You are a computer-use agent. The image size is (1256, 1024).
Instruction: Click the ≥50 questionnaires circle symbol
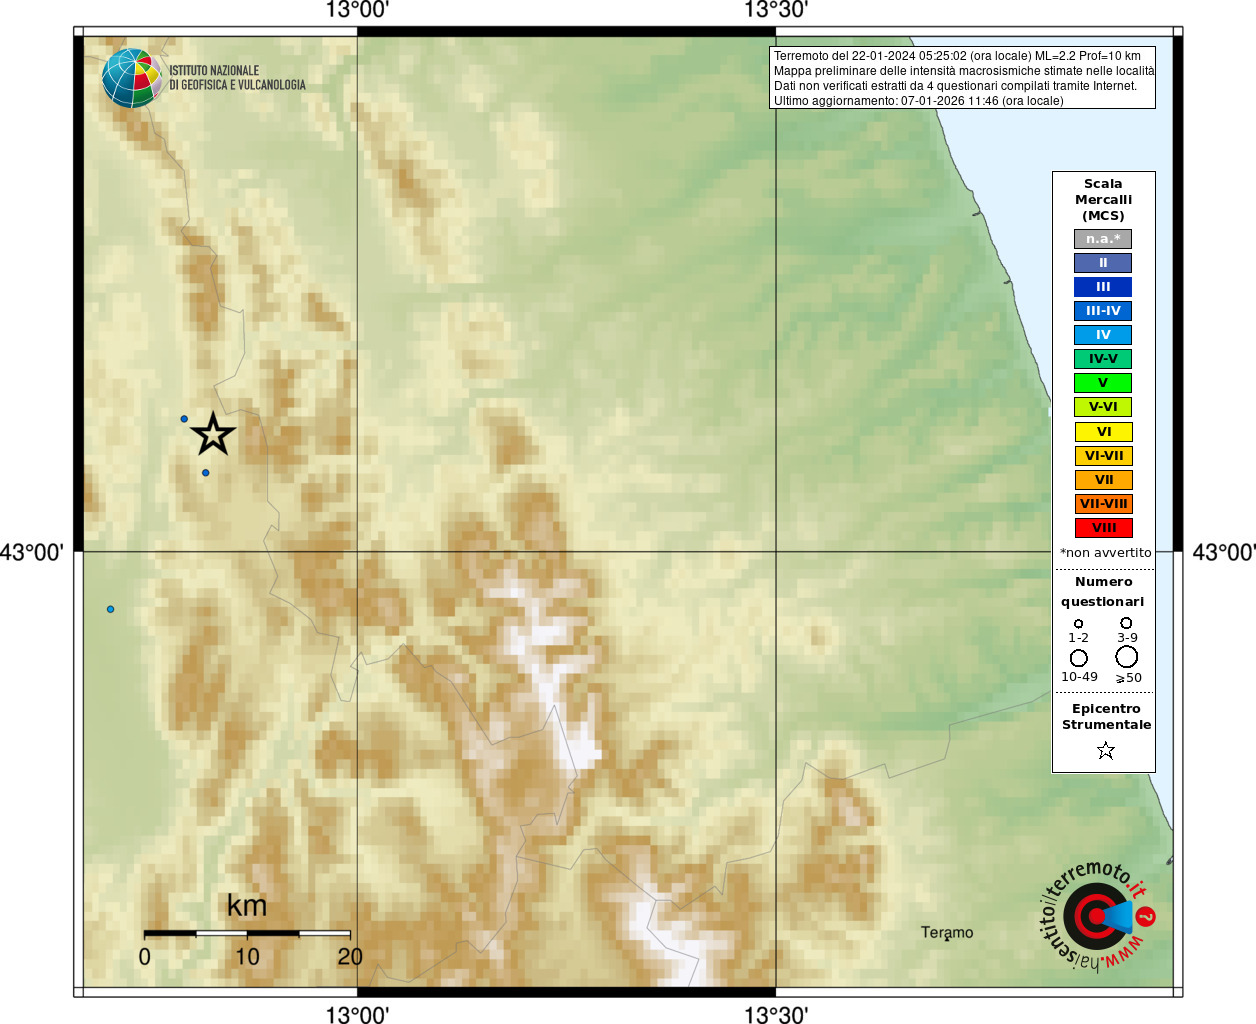1127,657
